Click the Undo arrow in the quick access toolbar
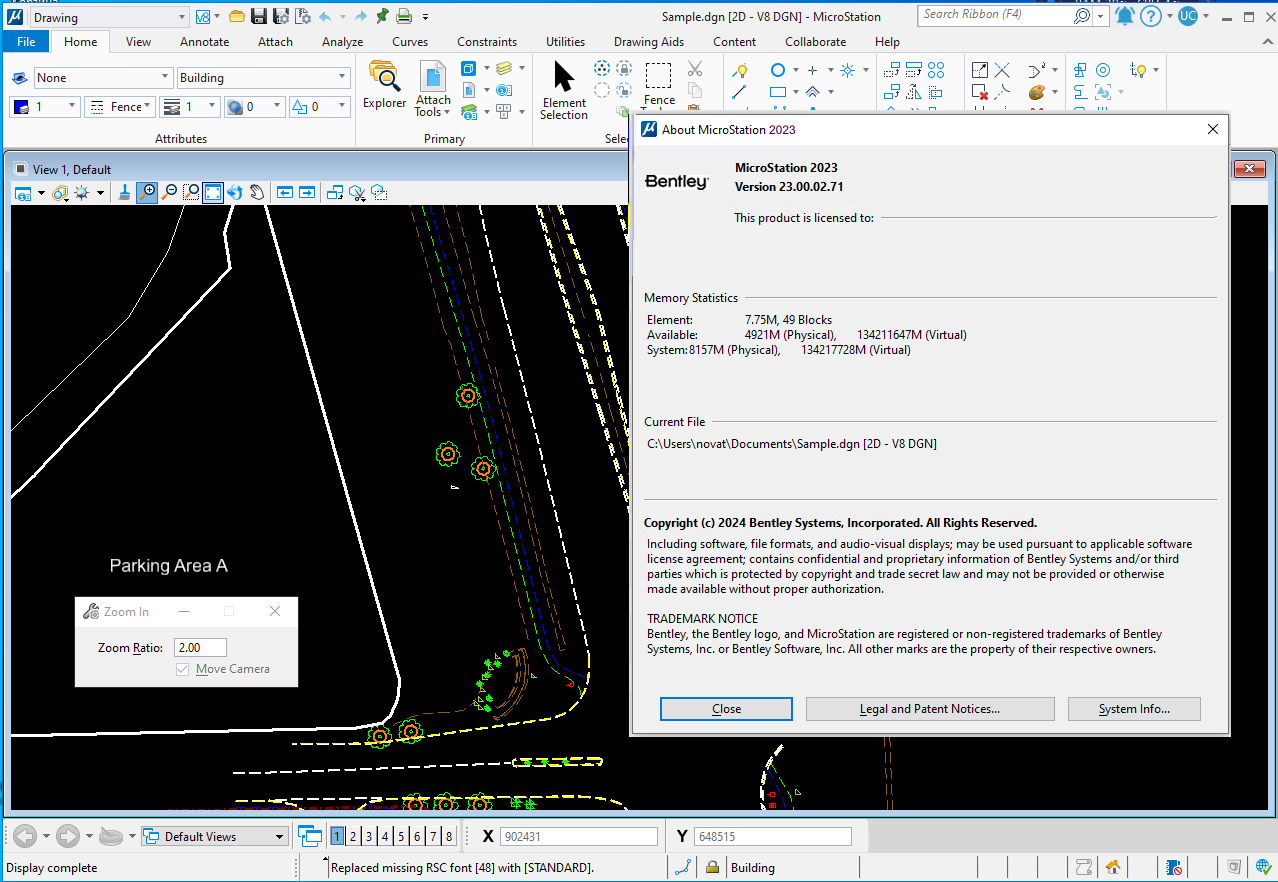Screen dimensions: 1278x882 coord(326,17)
